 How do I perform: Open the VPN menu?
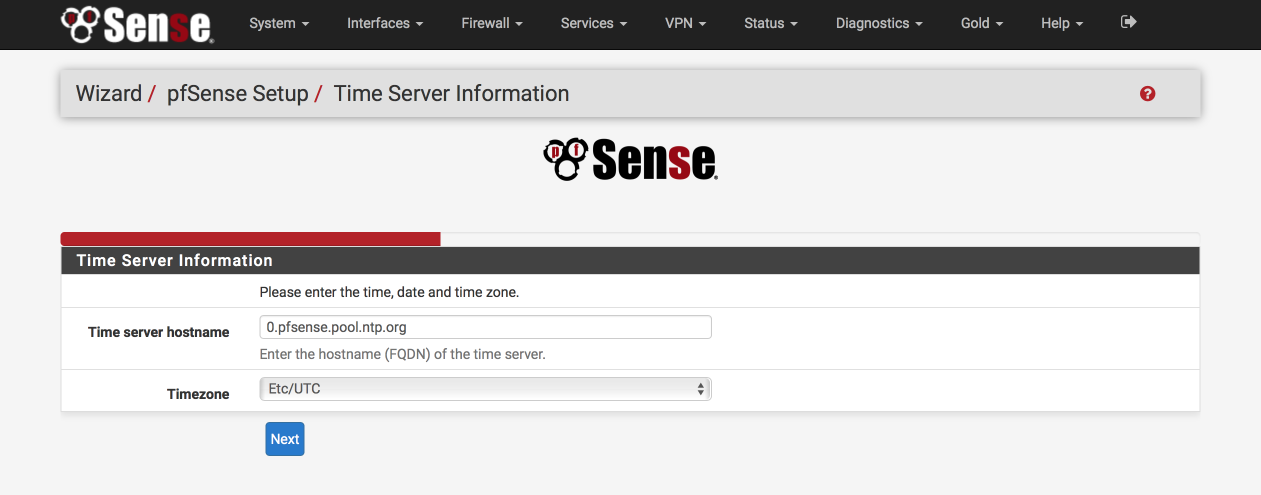click(x=686, y=23)
